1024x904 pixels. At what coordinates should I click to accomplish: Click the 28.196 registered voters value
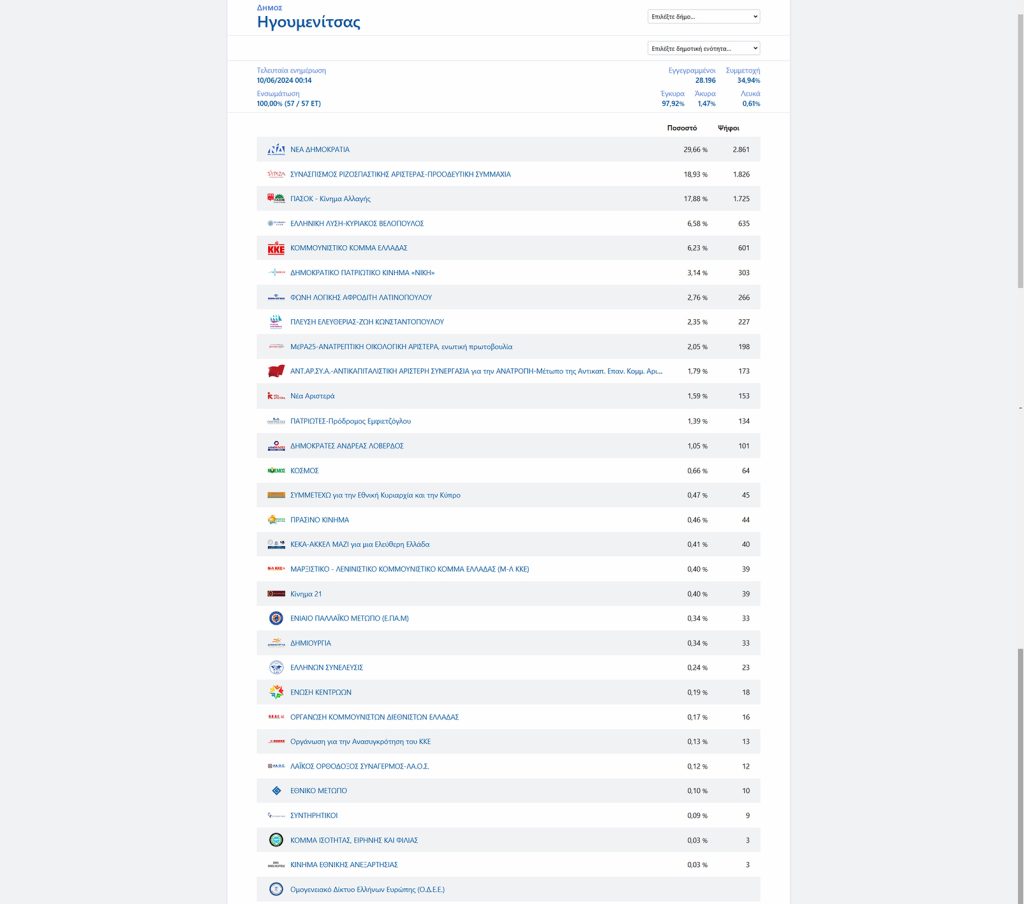pyautogui.click(x=705, y=80)
